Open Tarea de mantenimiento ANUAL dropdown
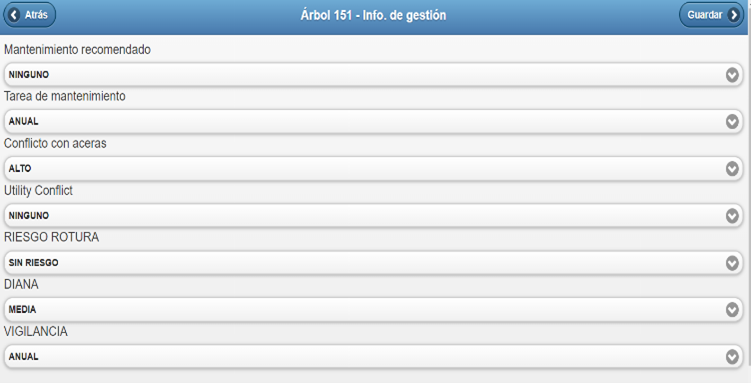The width and height of the screenshot is (751, 383). [x=373, y=122]
